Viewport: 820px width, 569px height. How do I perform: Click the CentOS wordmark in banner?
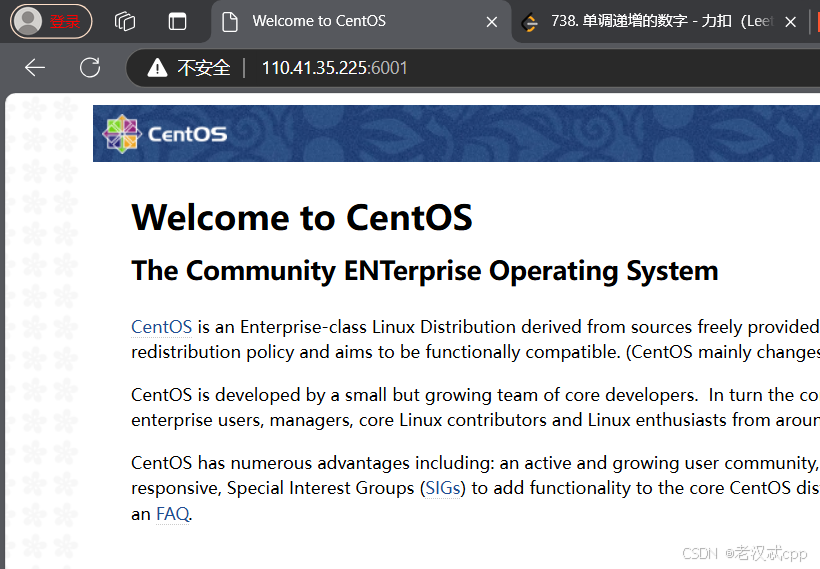pos(188,134)
